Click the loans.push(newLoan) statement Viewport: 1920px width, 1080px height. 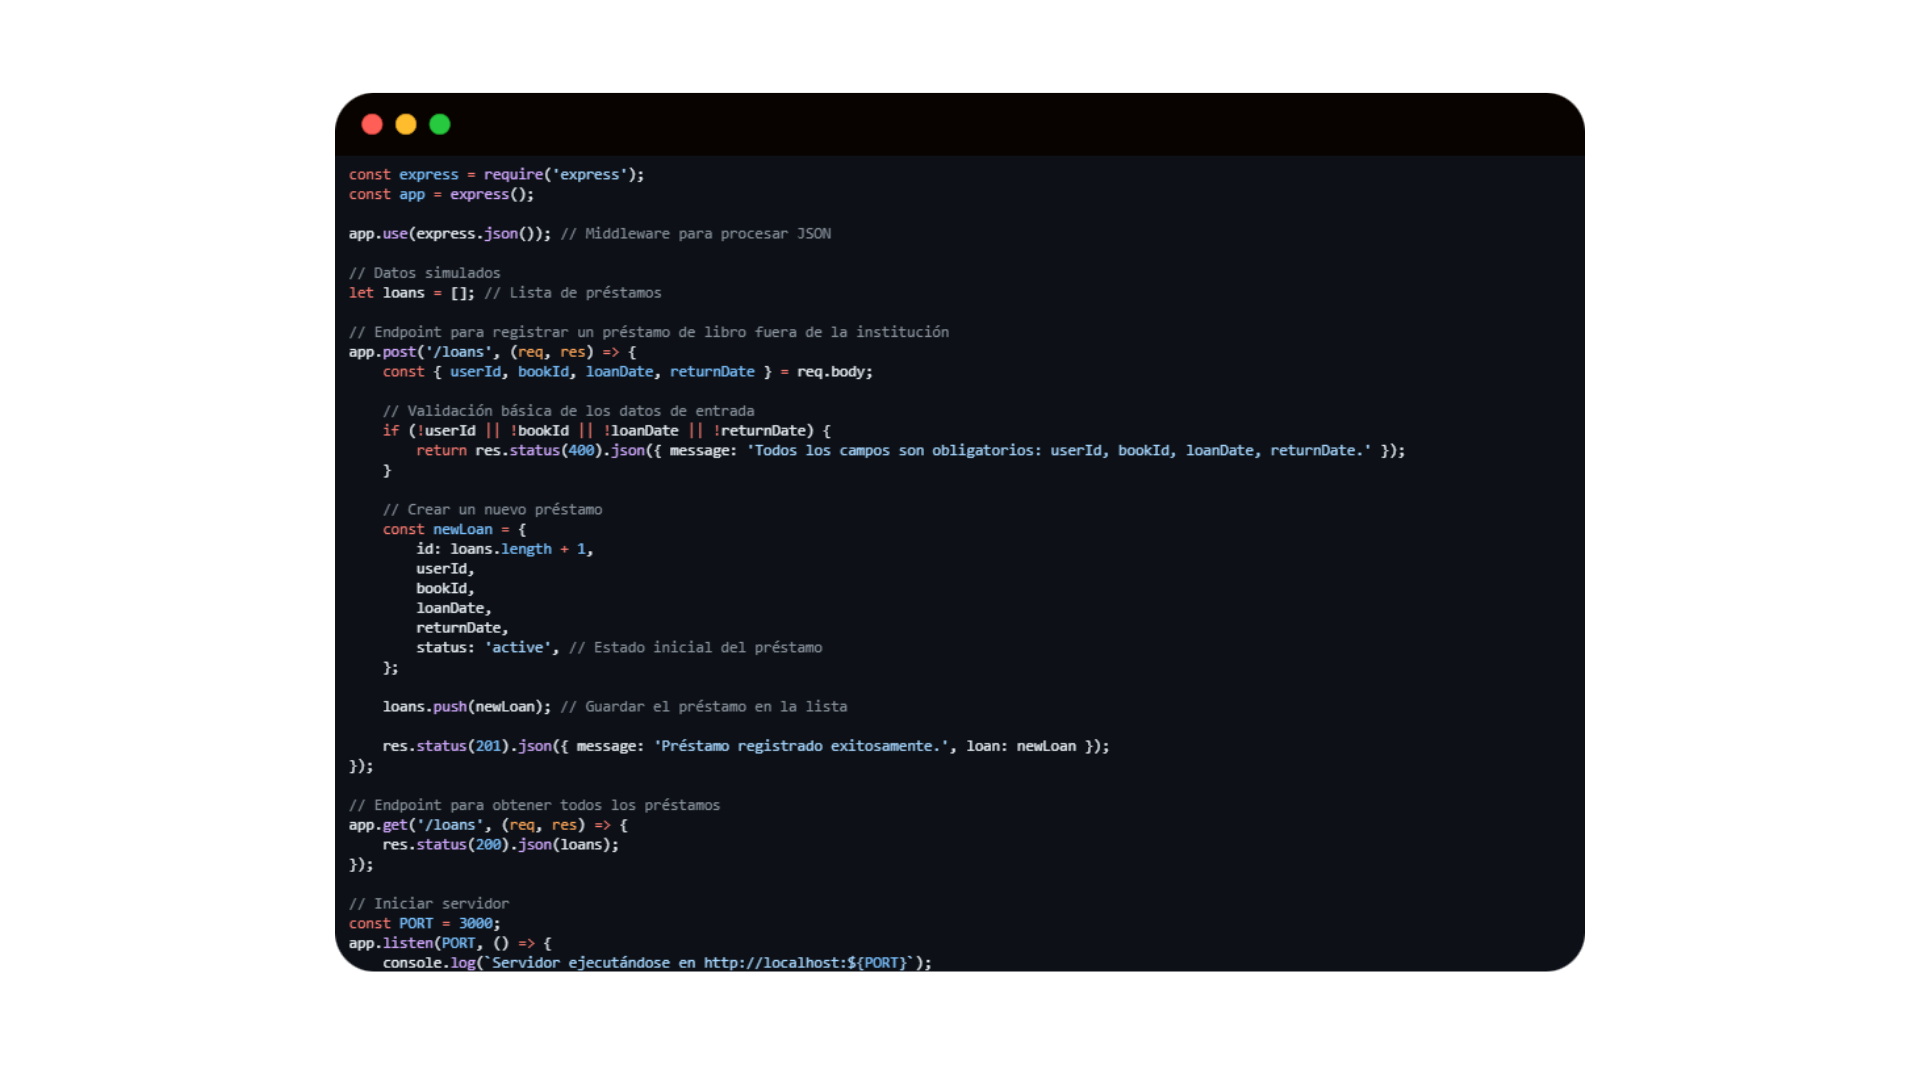[x=466, y=707]
